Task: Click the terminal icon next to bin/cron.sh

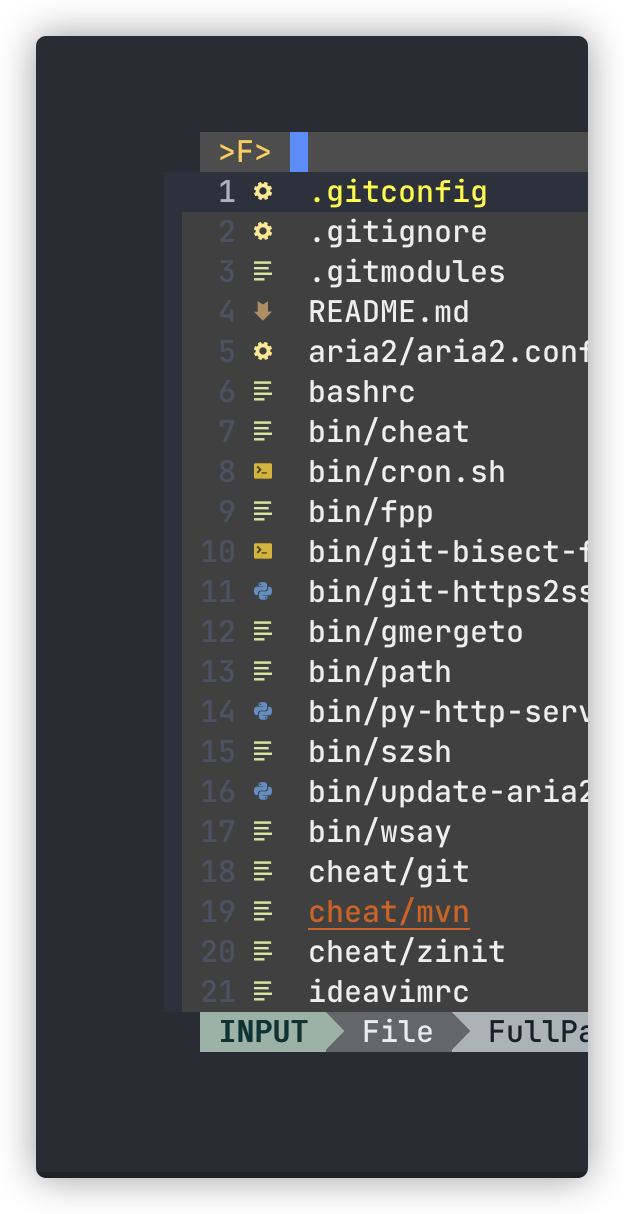Action: (262, 471)
